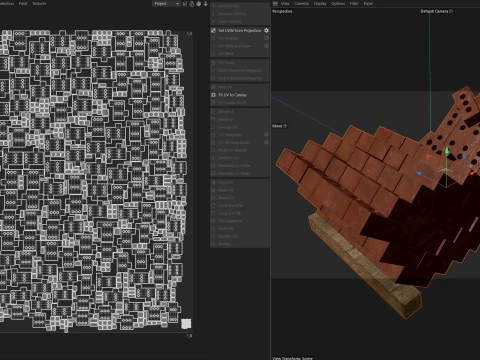Open UV Weld and Relax gear options

click(266, 46)
